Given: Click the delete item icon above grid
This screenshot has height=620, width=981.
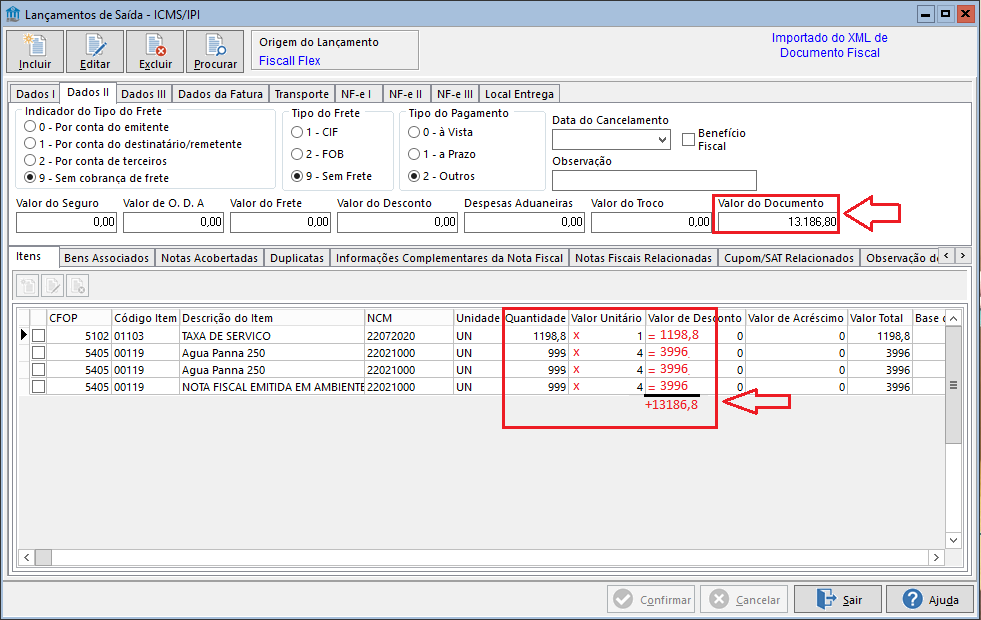Looking at the screenshot, I should coord(78,286).
